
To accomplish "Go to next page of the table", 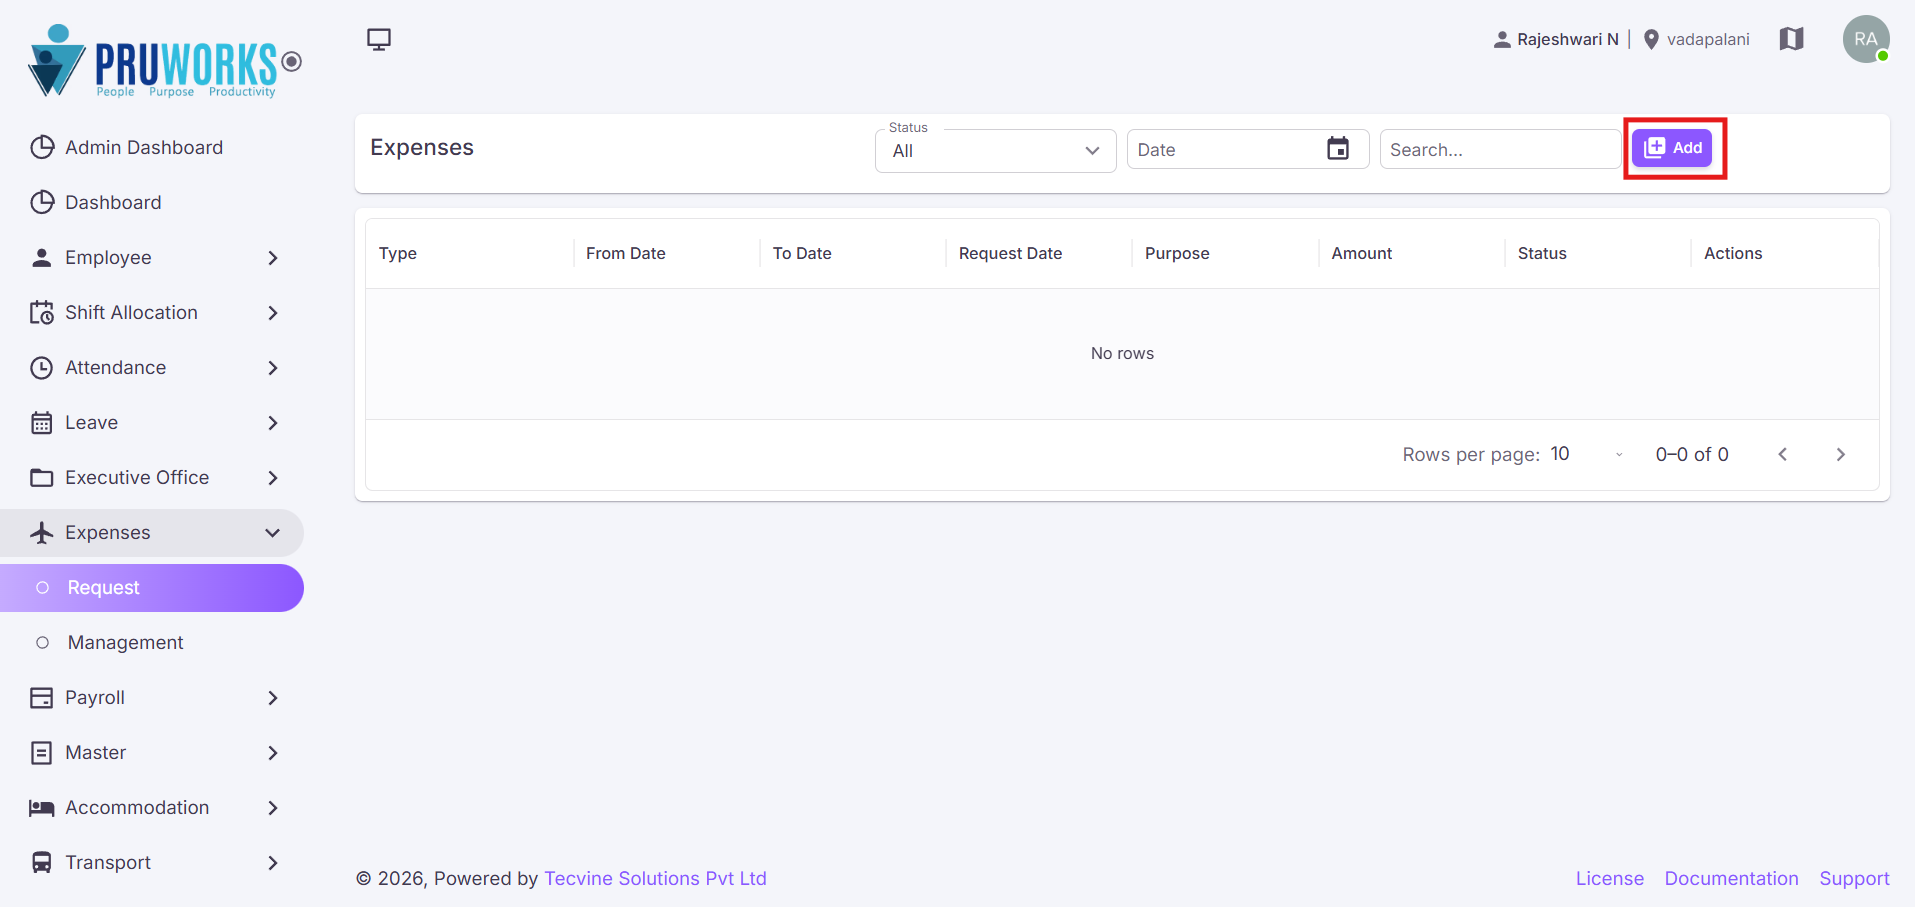I will [1840, 454].
